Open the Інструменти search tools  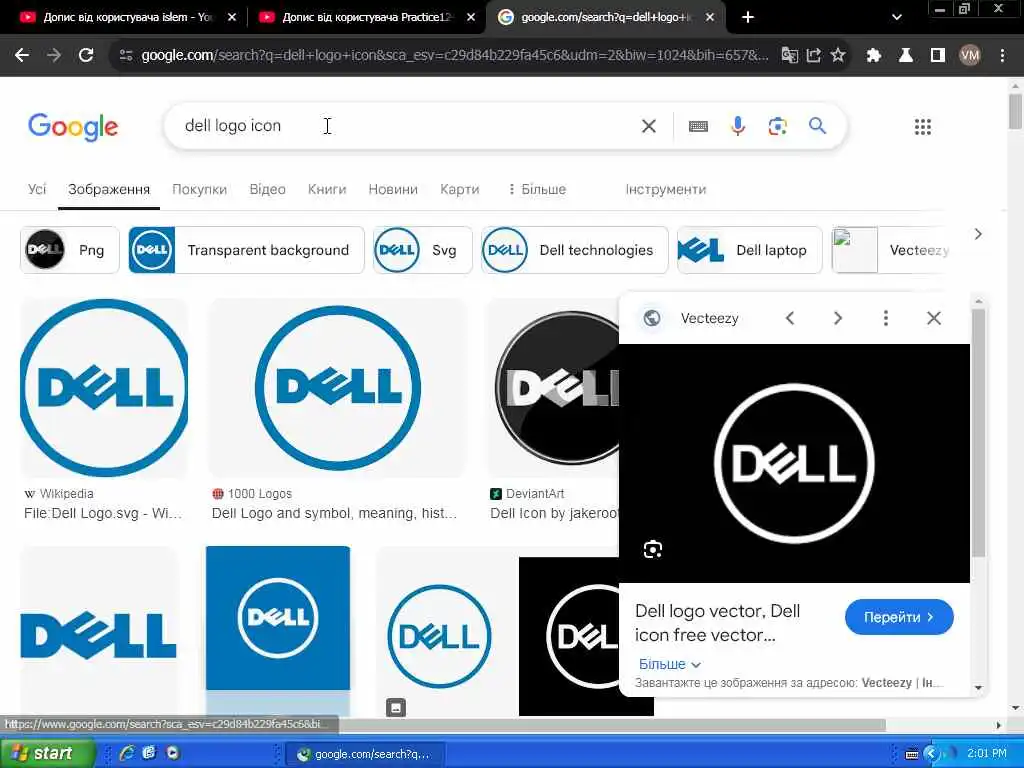pos(665,189)
